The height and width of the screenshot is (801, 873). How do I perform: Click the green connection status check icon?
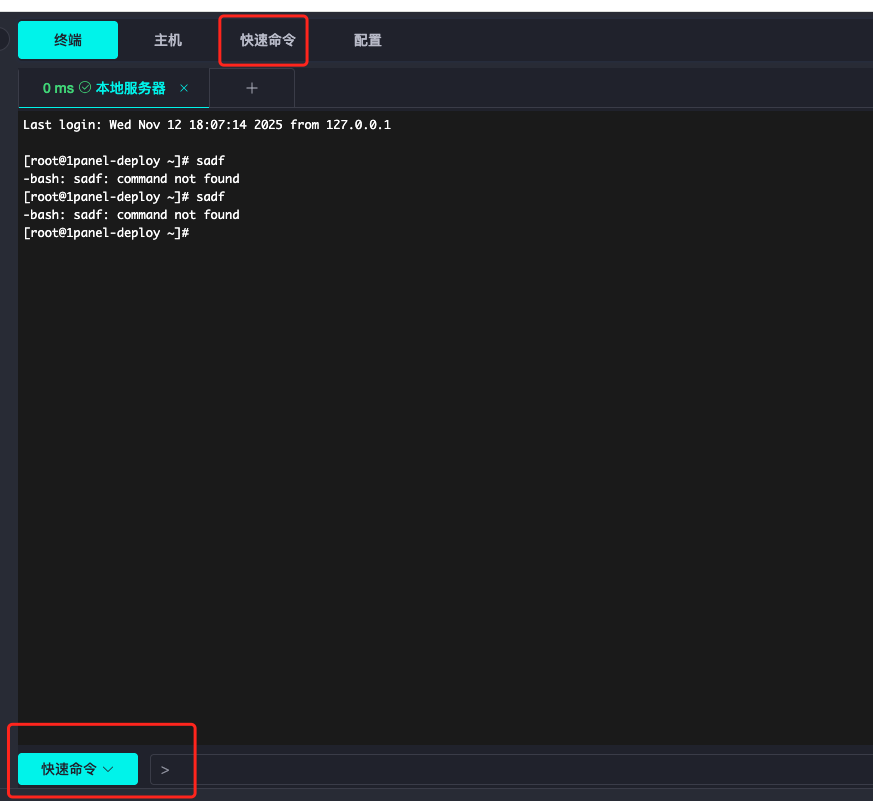(85, 88)
